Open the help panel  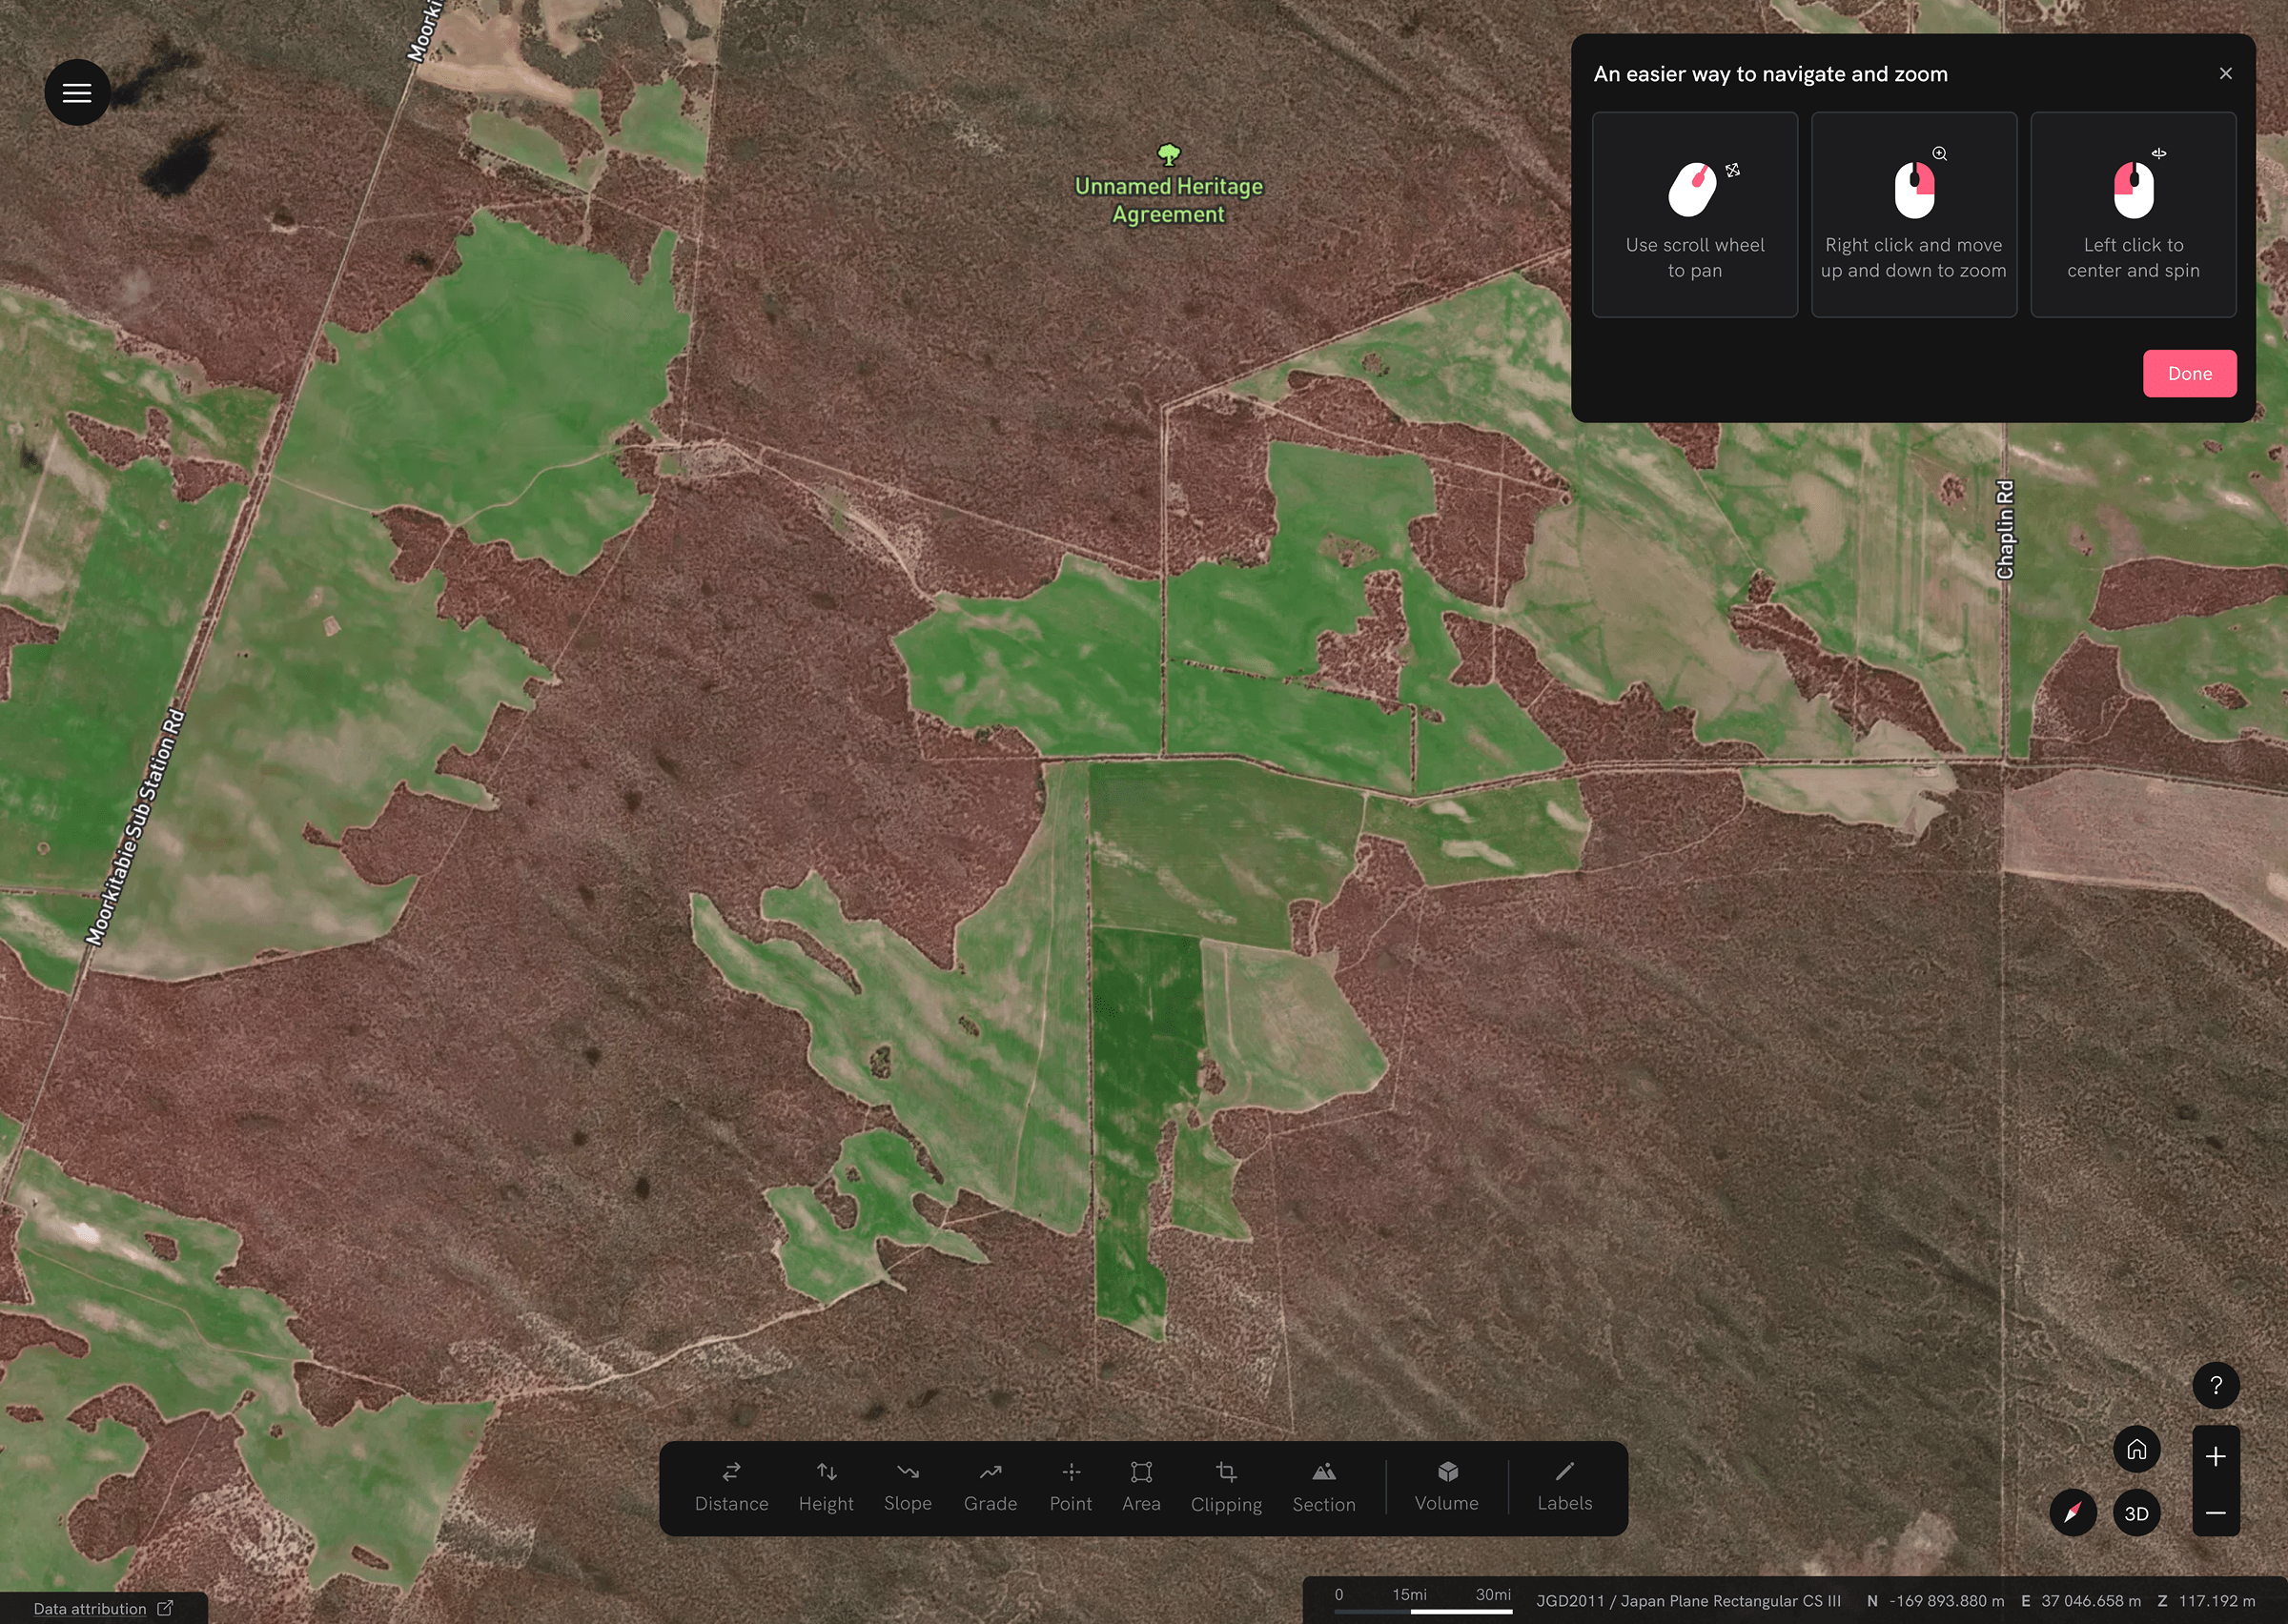(x=2216, y=1386)
